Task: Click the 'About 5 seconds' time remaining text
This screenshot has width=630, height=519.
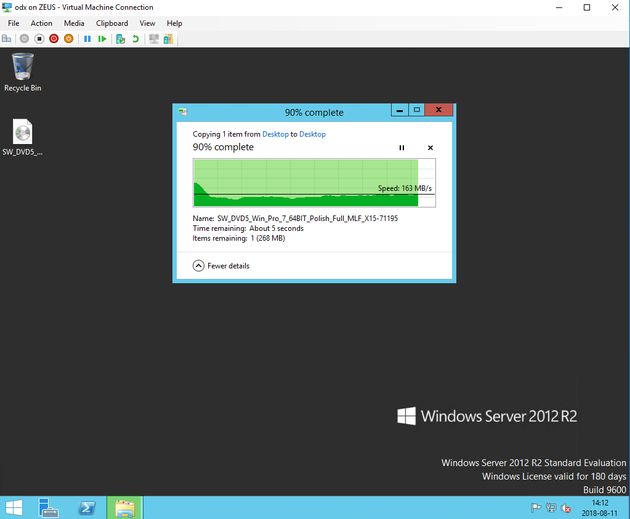Action: click(276, 228)
